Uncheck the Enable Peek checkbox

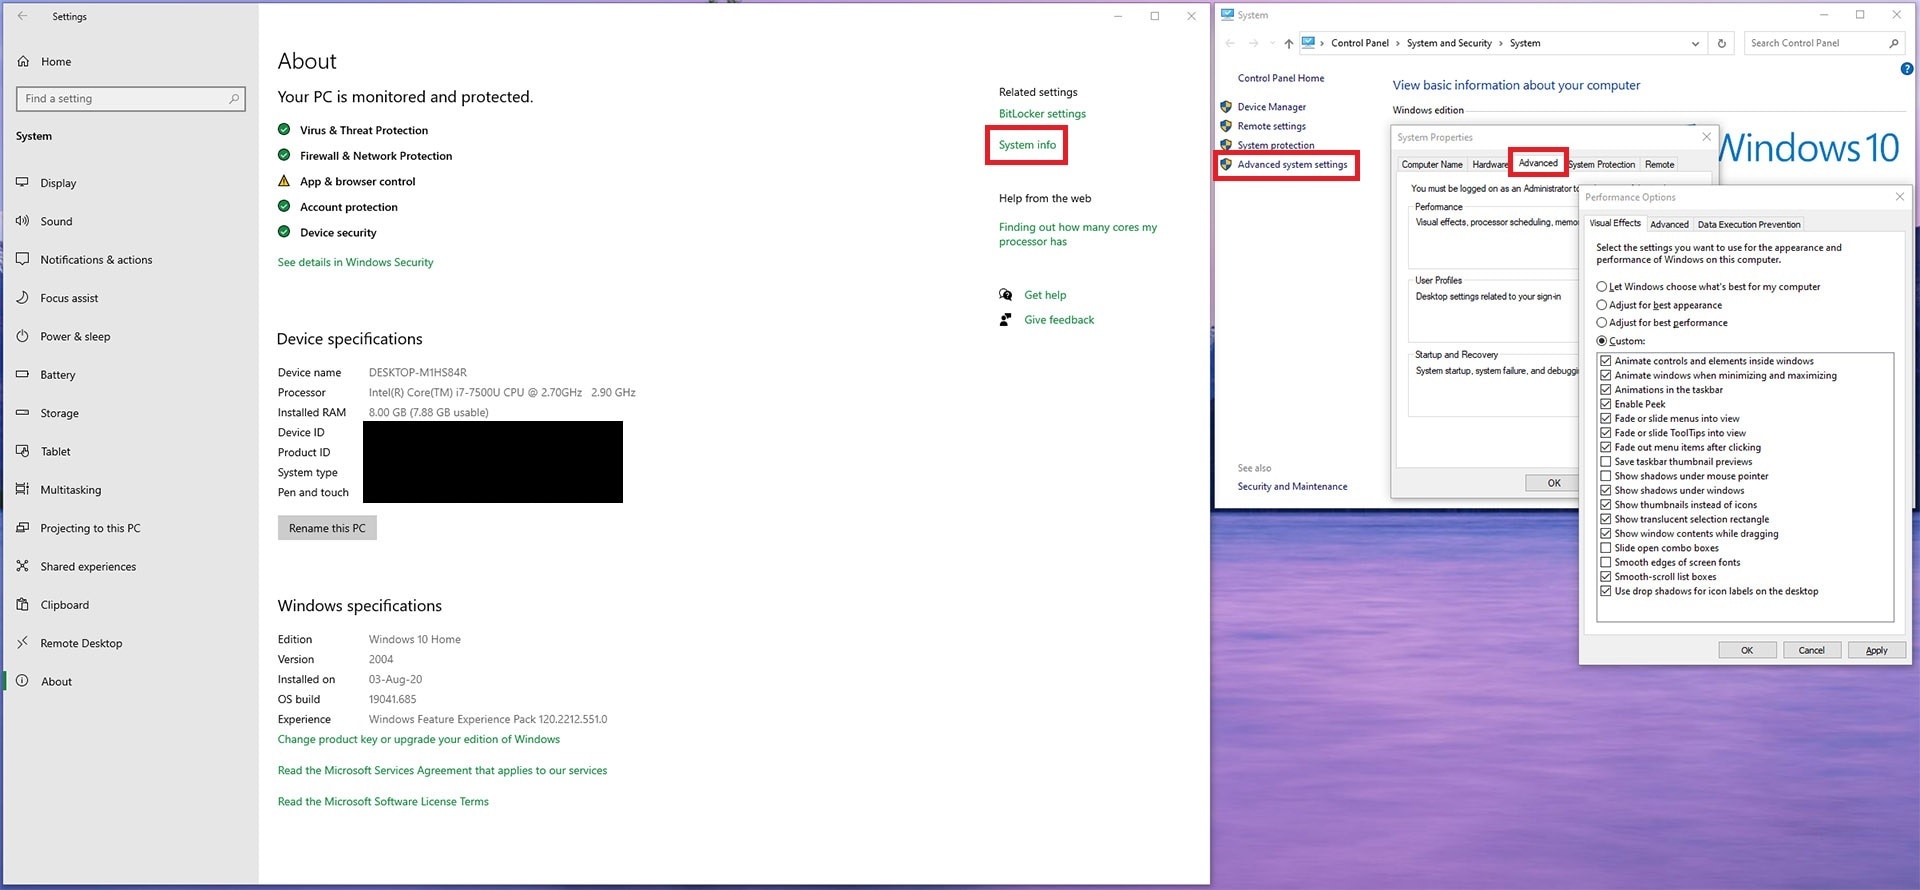[1605, 404]
